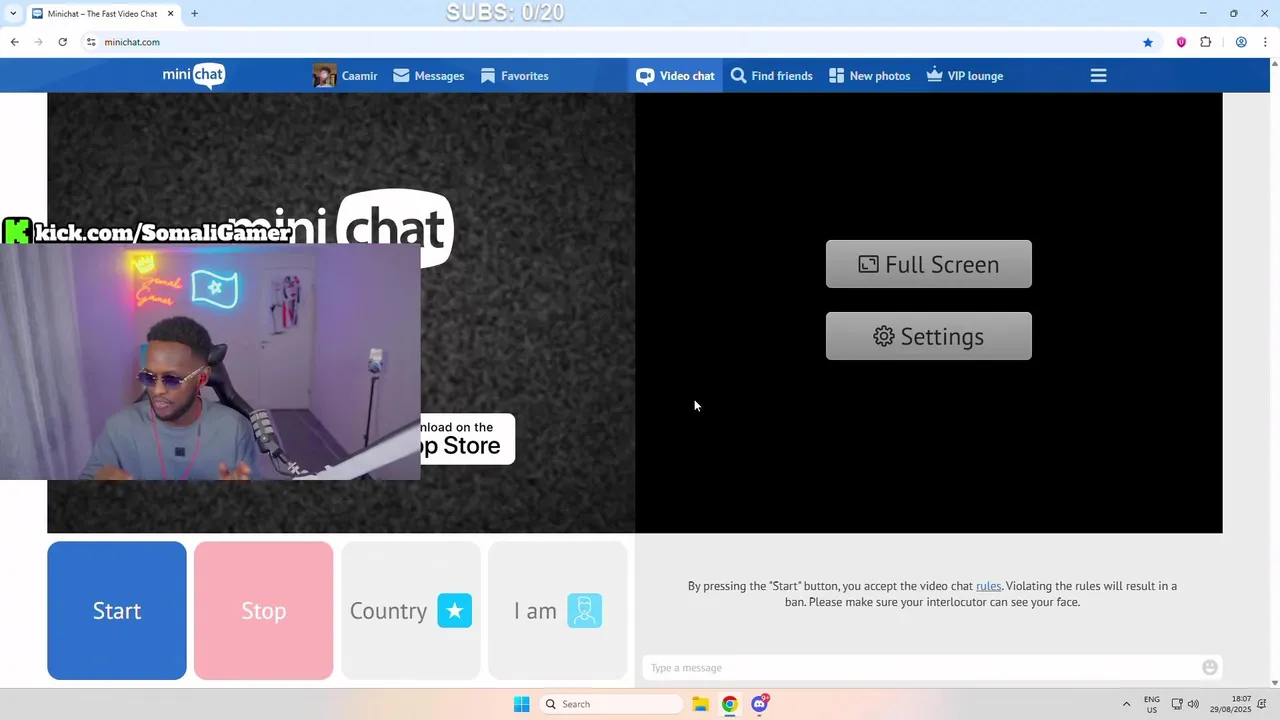Enter the VIP lounge
This screenshot has height=720, width=1280.
click(964, 76)
